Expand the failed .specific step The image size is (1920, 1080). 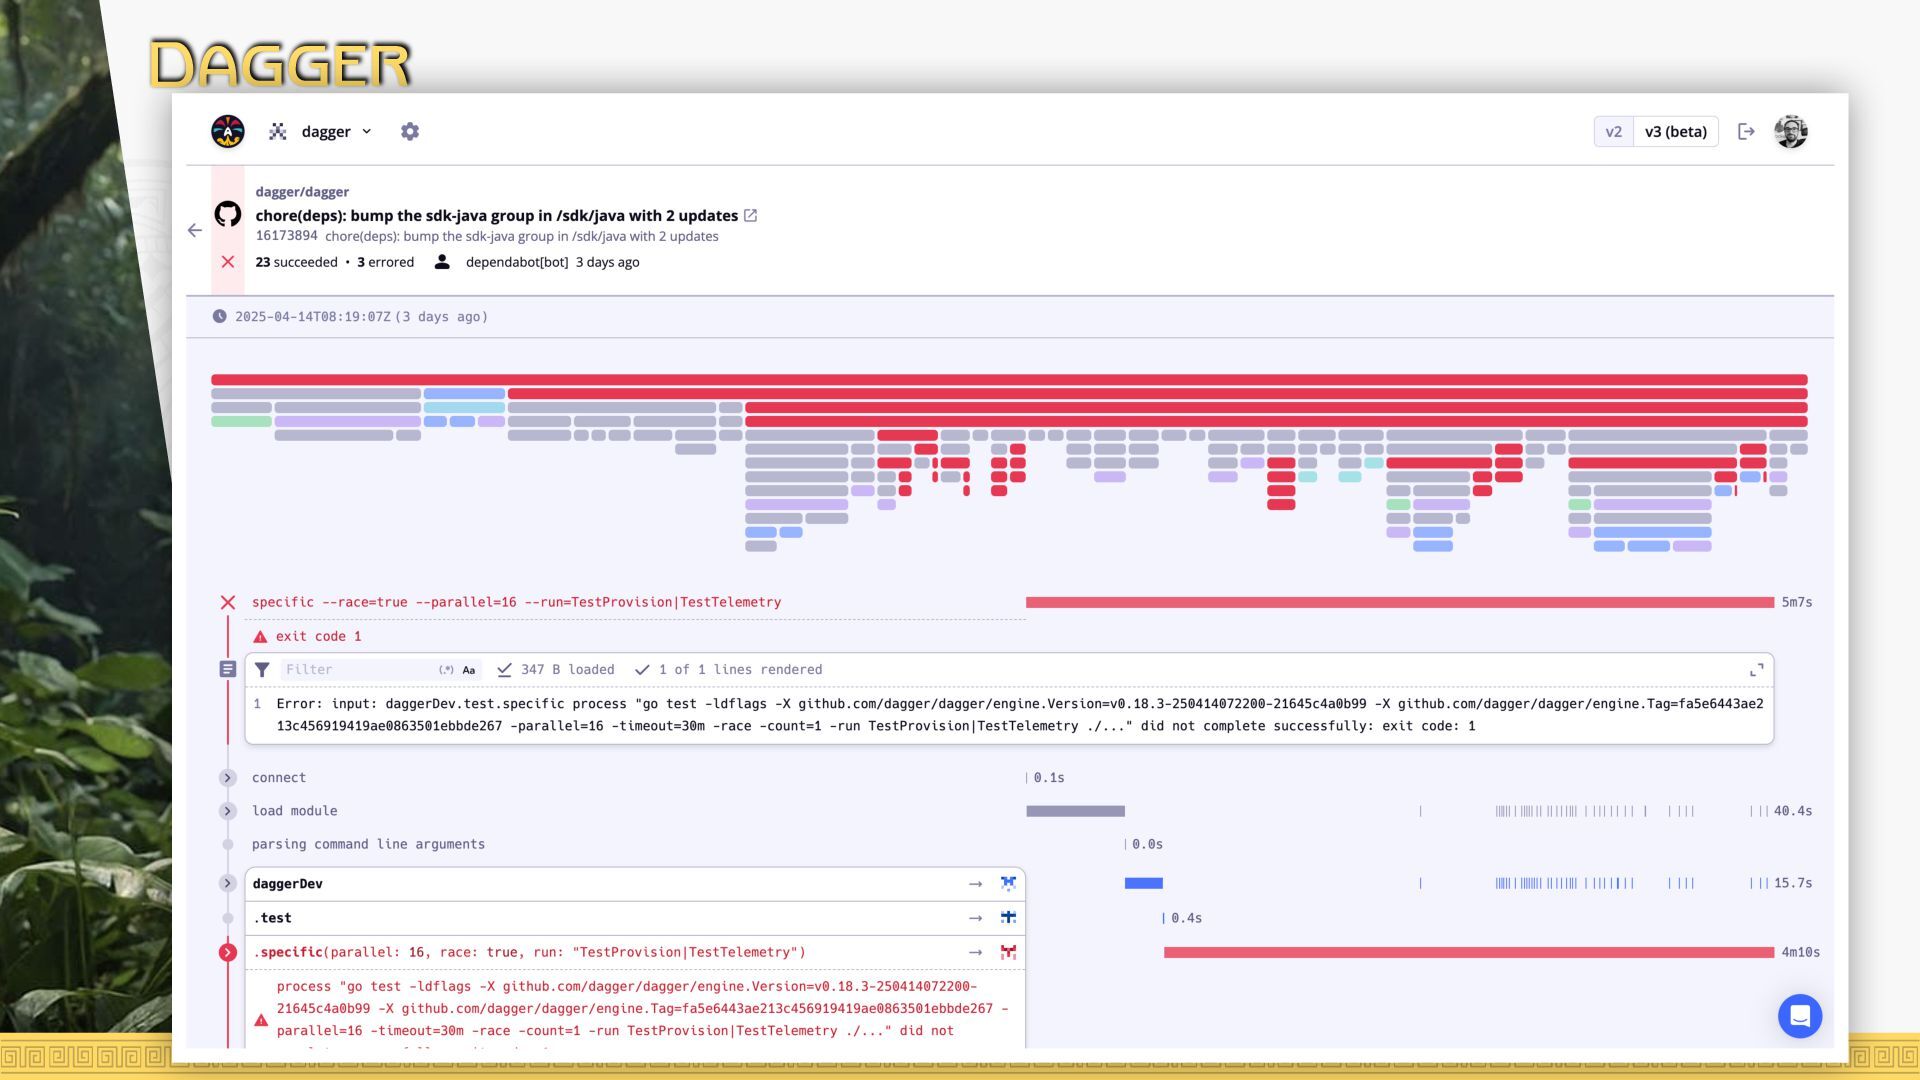[x=228, y=953]
